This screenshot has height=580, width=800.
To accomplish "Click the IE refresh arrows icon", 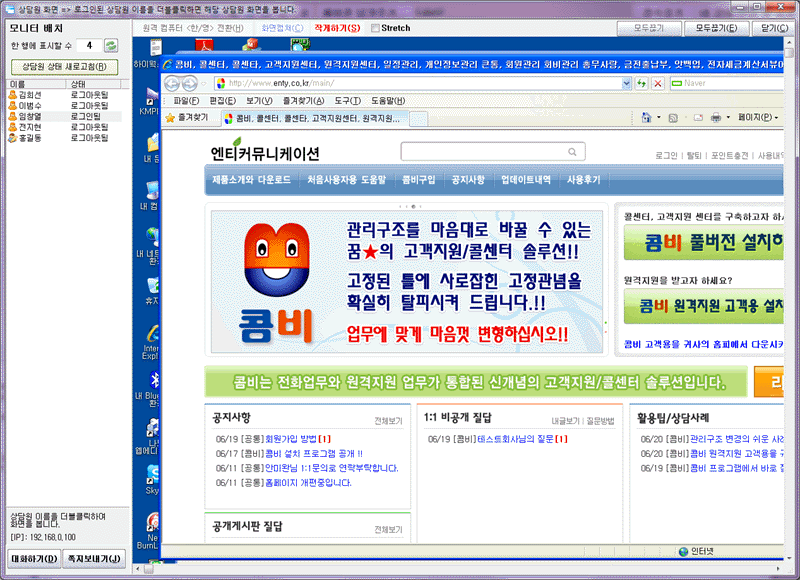I will click(641, 83).
